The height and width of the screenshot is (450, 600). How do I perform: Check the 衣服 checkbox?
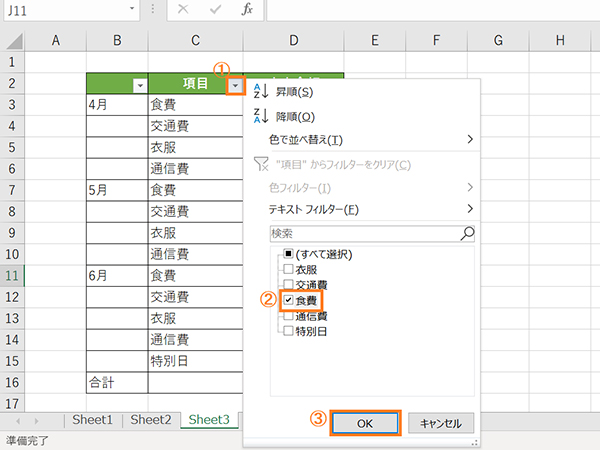coord(289,269)
